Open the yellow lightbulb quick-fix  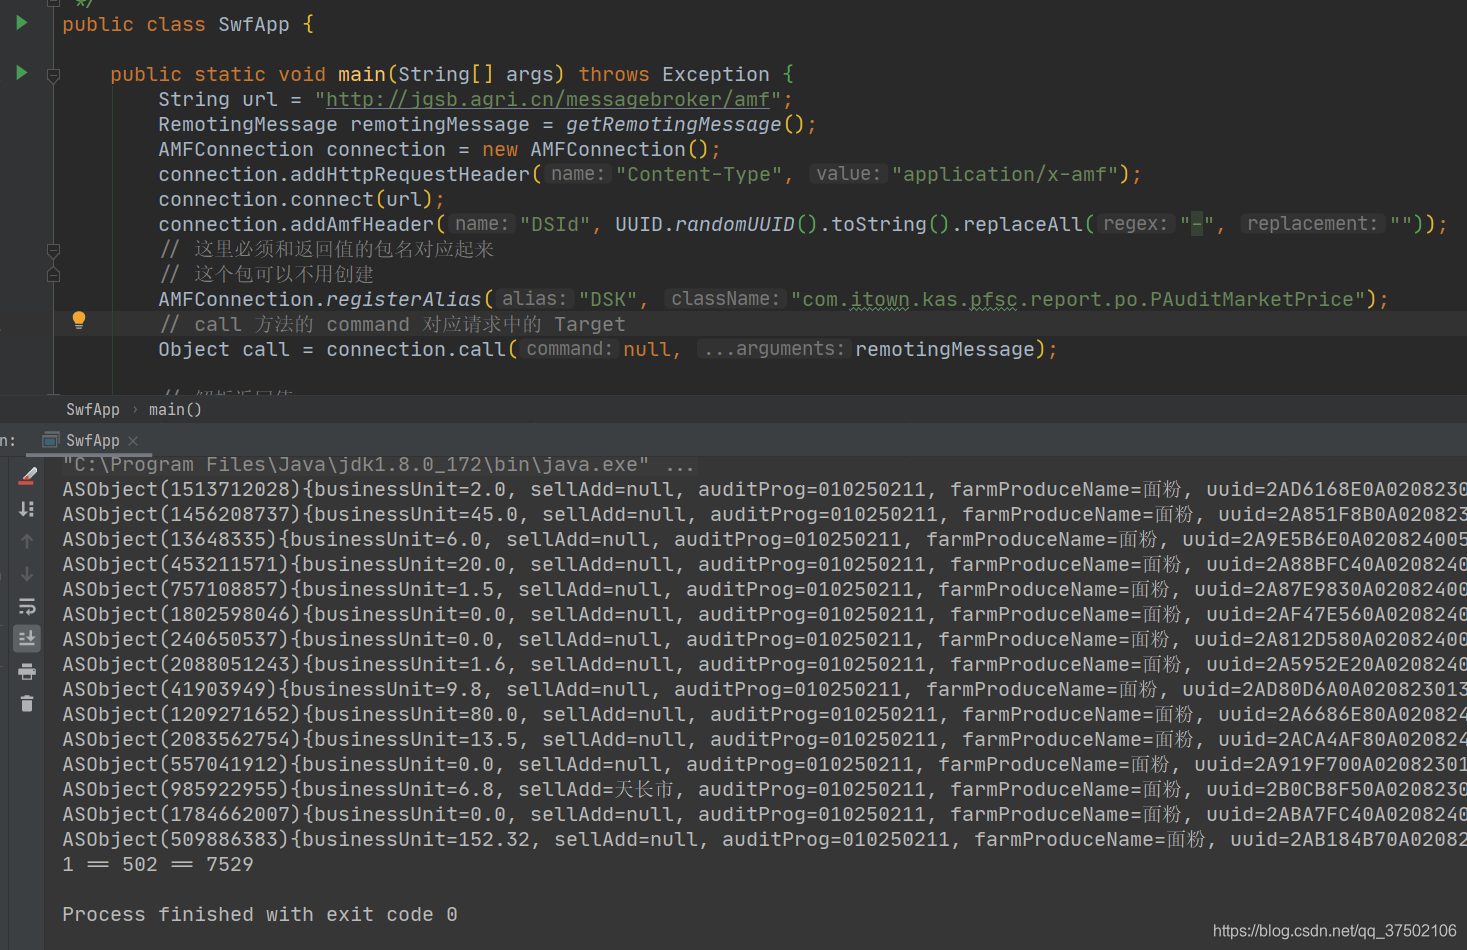pyautogui.click(x=79, y=320)
